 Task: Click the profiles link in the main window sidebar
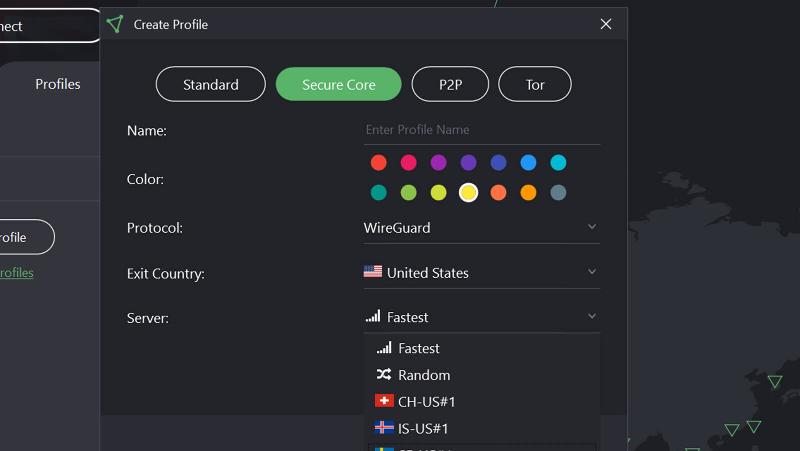point(16,273)
